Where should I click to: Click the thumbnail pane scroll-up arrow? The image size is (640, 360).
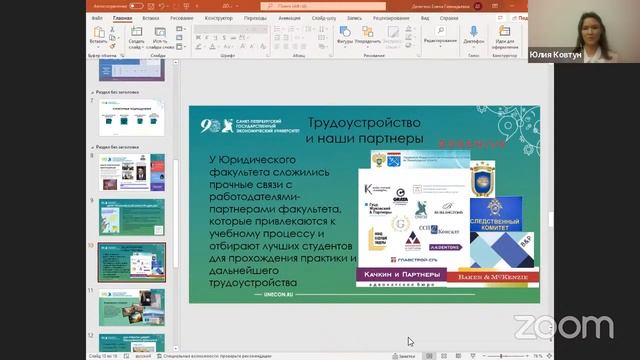(176, 62)
